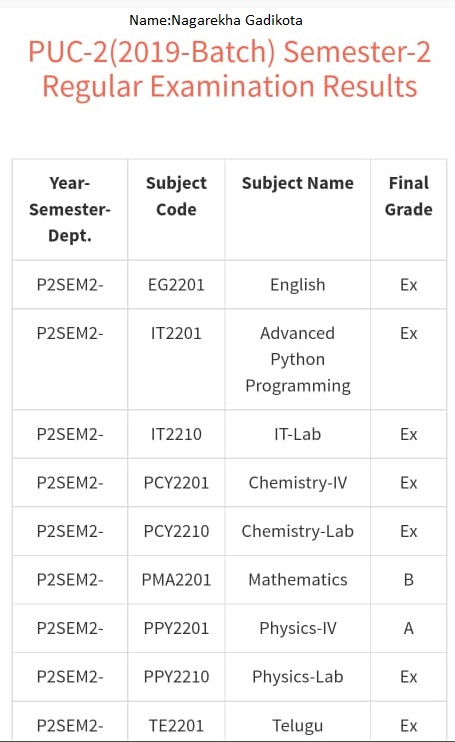Click subject code IT2210
455x742 pixels.
point(176,434)
